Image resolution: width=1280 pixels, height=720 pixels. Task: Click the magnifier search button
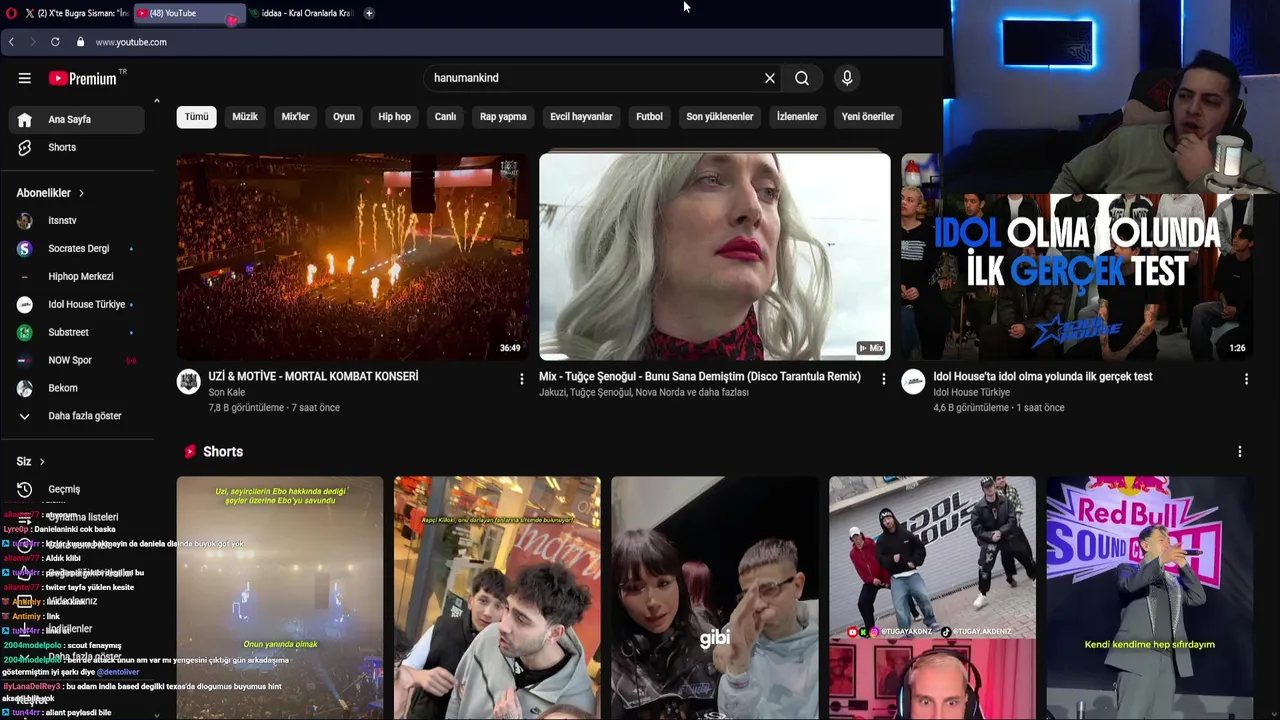802,78
